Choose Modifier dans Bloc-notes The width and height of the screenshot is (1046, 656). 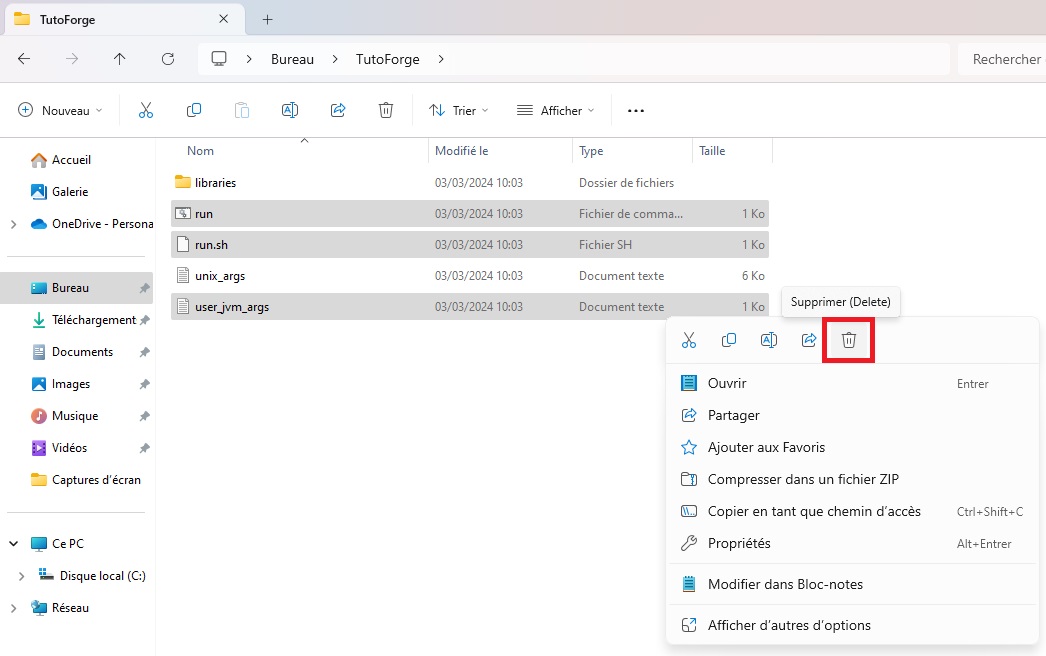(x=853, y=584)
